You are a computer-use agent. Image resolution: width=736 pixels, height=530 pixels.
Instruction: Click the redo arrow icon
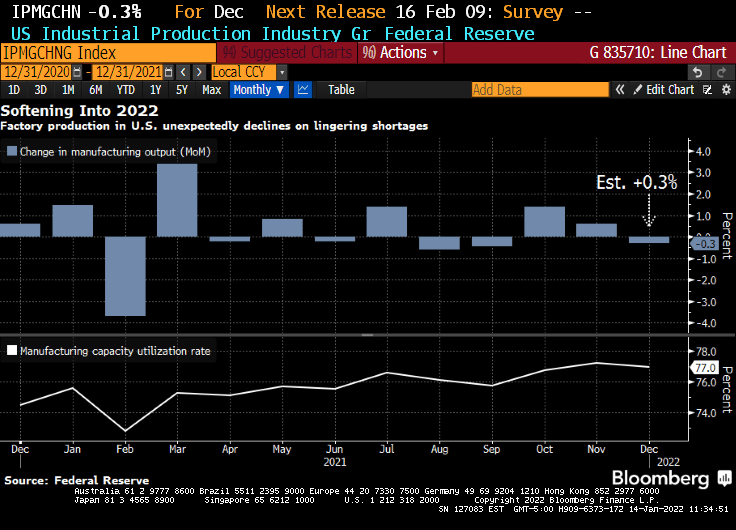721,72
